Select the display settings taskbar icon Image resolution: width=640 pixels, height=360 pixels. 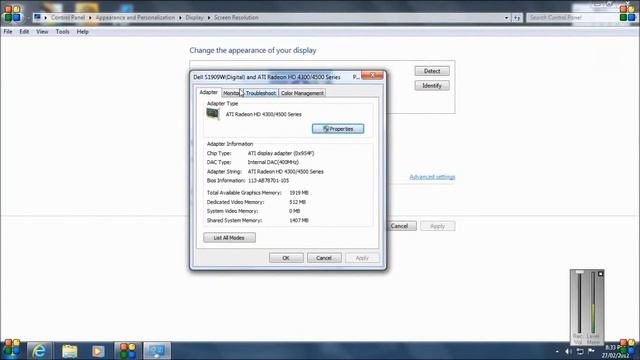coord(157,351)
